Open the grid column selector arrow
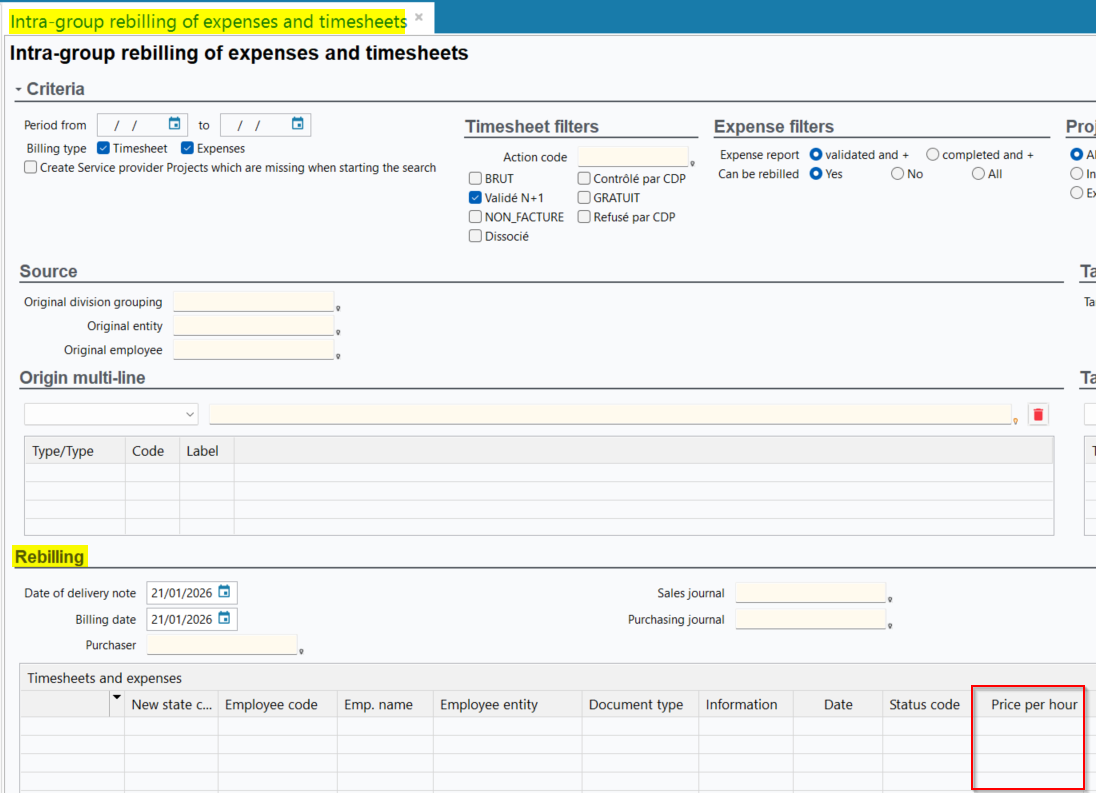This screenshot has width=1096, height=793. 116,697
